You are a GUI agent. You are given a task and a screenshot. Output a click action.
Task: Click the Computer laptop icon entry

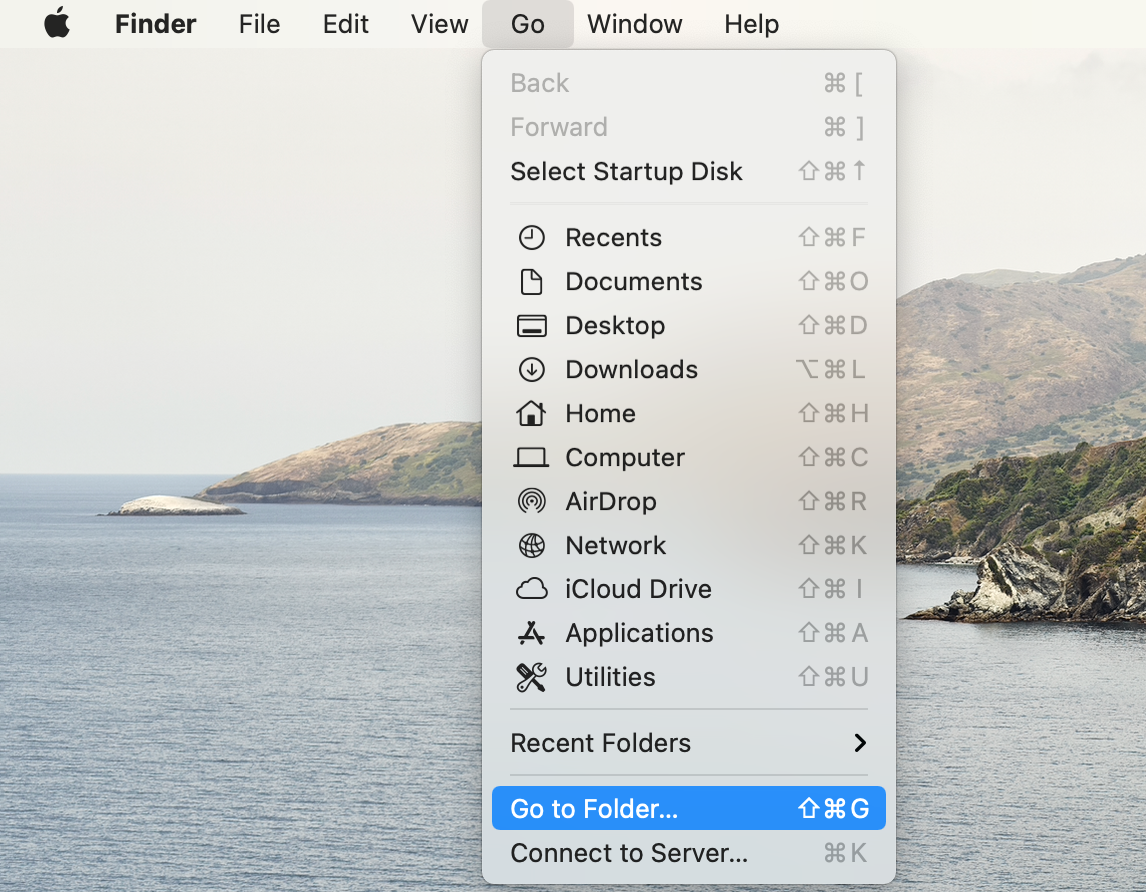pos(531,457)
